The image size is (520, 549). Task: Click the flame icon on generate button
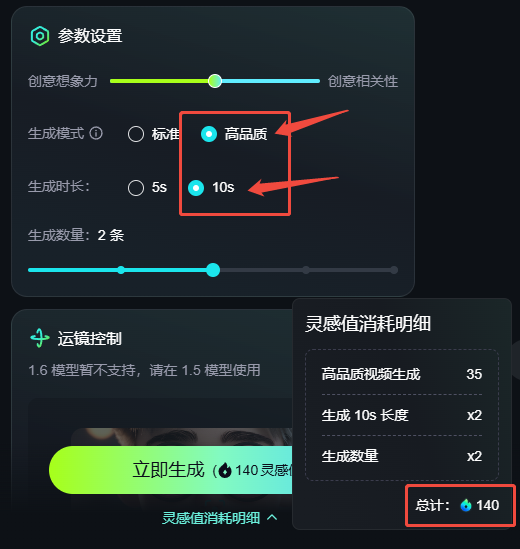click(x=225, y=470)
